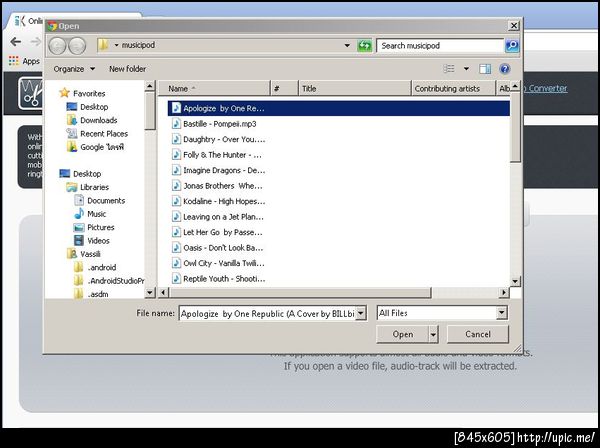Select Jonas Brothers Whe... file
This screenshot has height=448, width=600.
point(218,186)
